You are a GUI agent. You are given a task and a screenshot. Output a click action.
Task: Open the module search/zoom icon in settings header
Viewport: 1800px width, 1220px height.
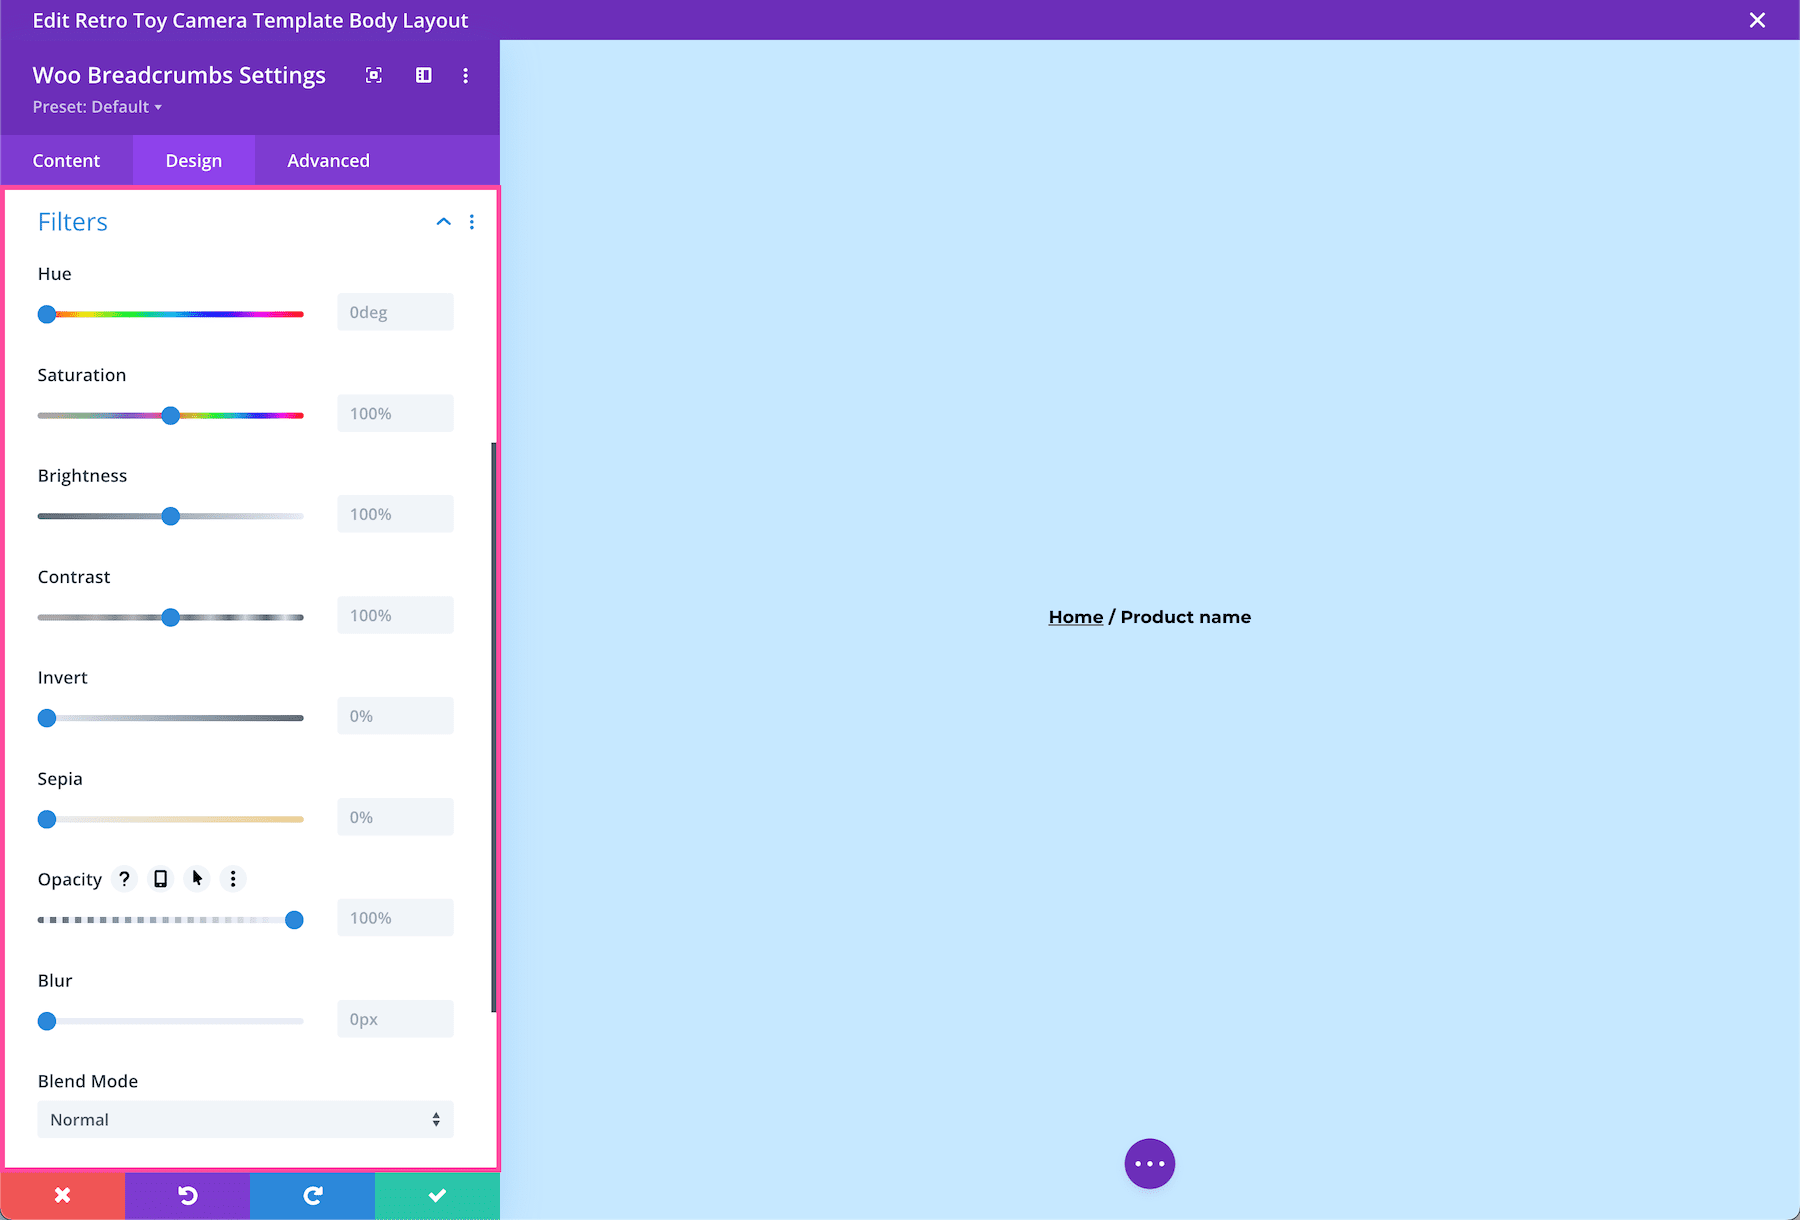point(374,75)
